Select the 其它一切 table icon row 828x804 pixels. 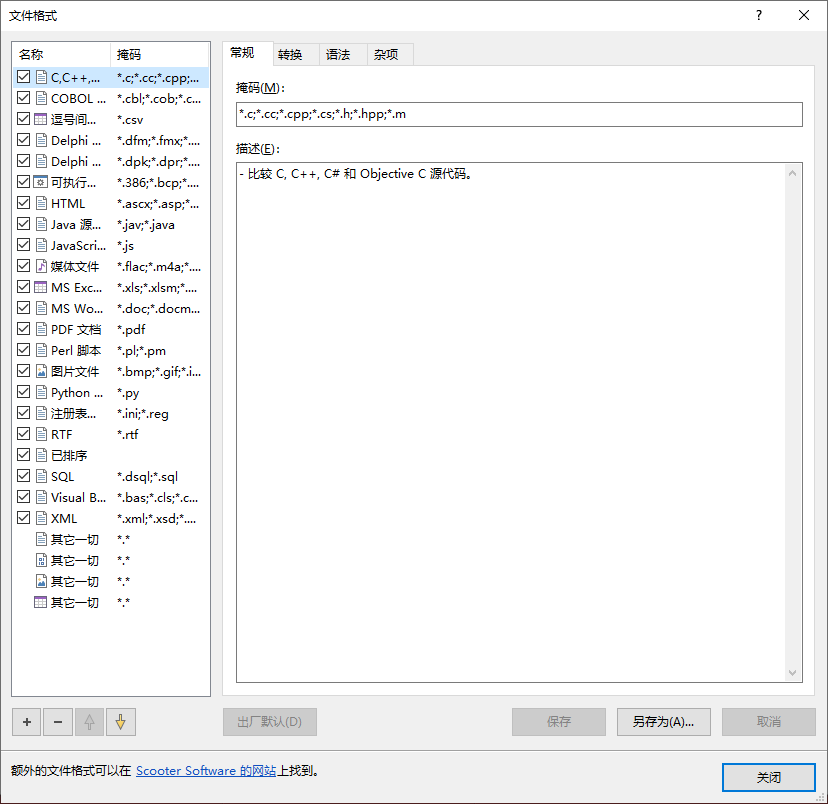click(111, 602)
